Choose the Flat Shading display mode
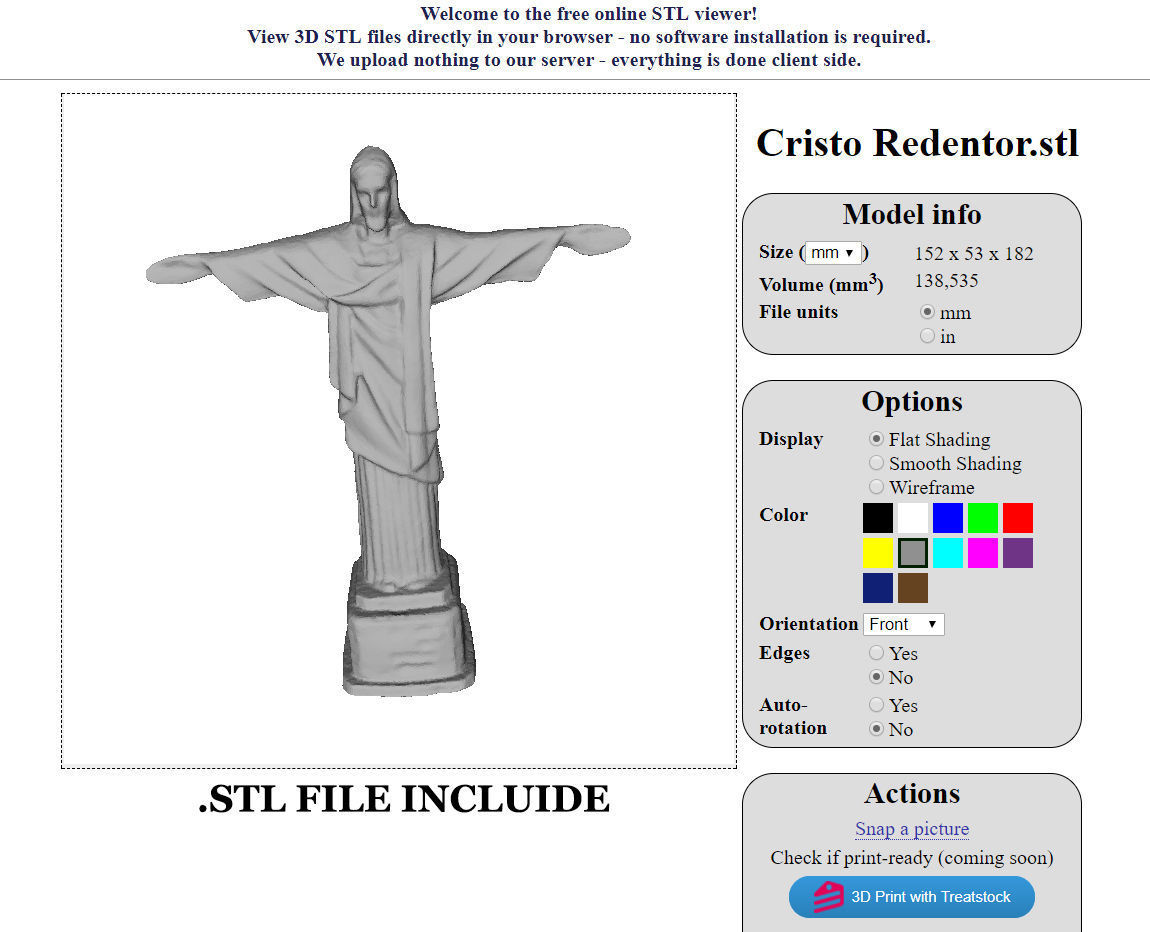The image size is (1150, 932). [x=876, y=439]
